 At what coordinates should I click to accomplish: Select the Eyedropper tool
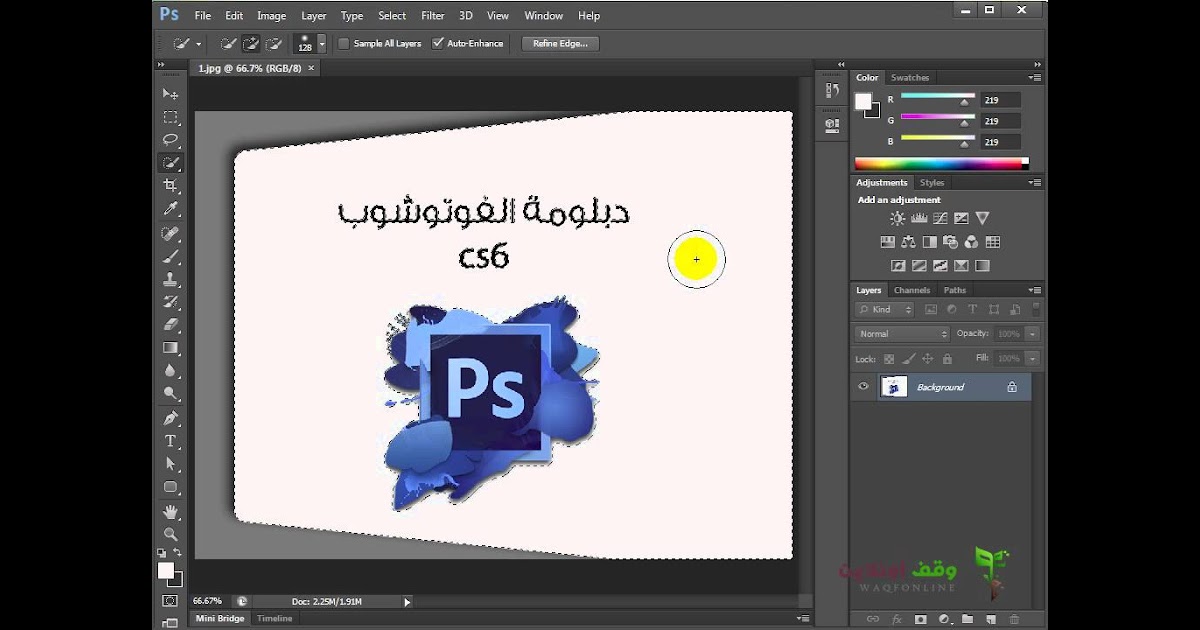tap(171, 209)
